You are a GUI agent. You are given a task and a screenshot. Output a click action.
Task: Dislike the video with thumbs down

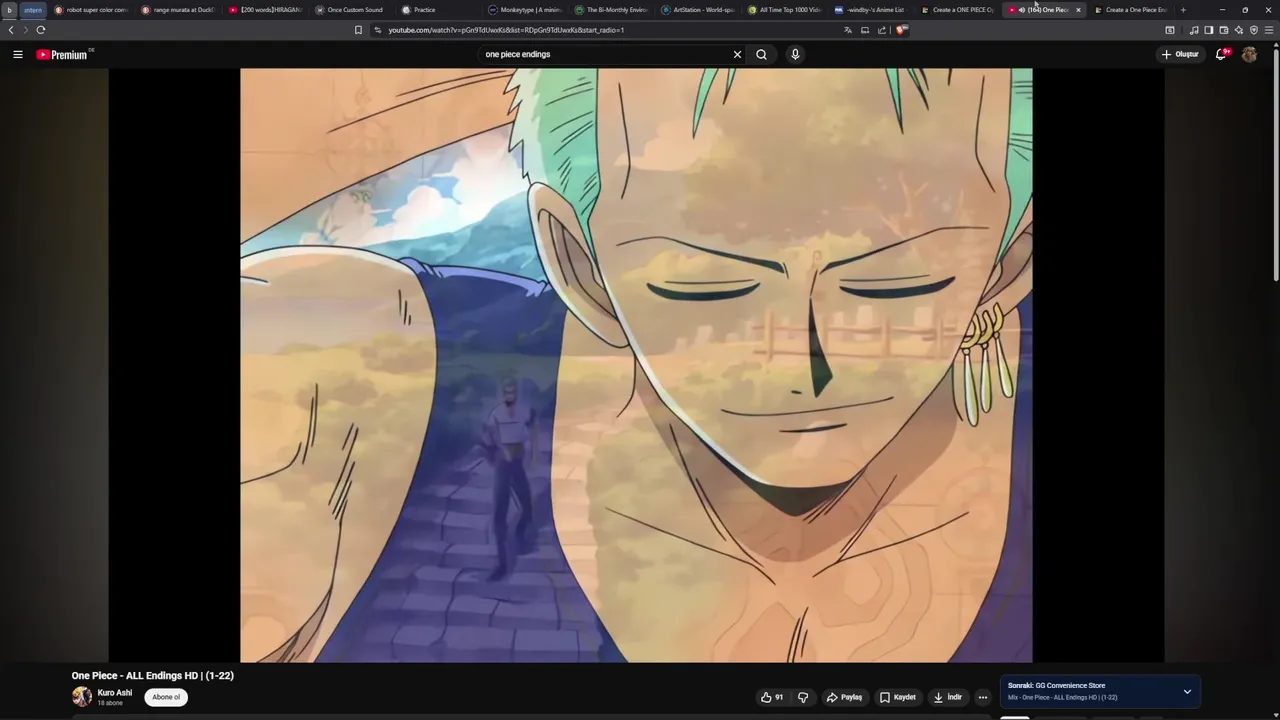coord(803,697)
